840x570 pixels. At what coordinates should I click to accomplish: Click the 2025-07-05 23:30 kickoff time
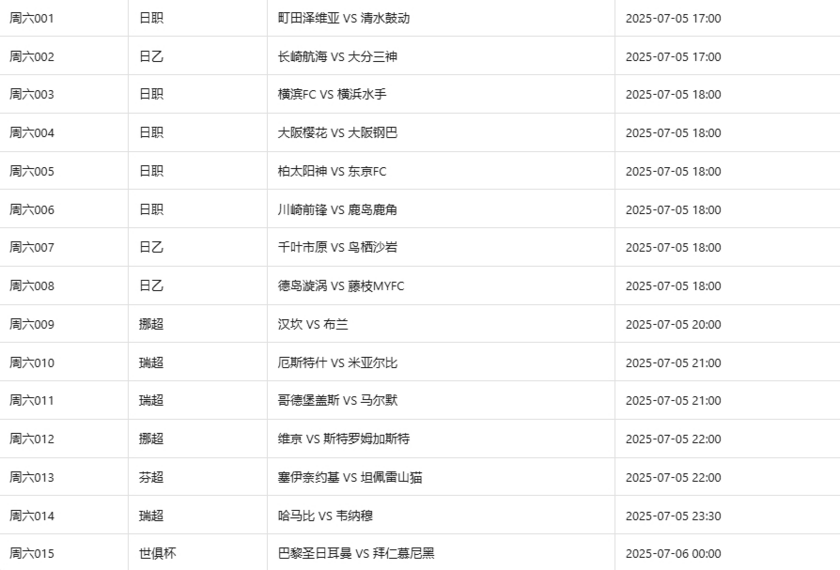pyautogui.click(x=673, y=516)
